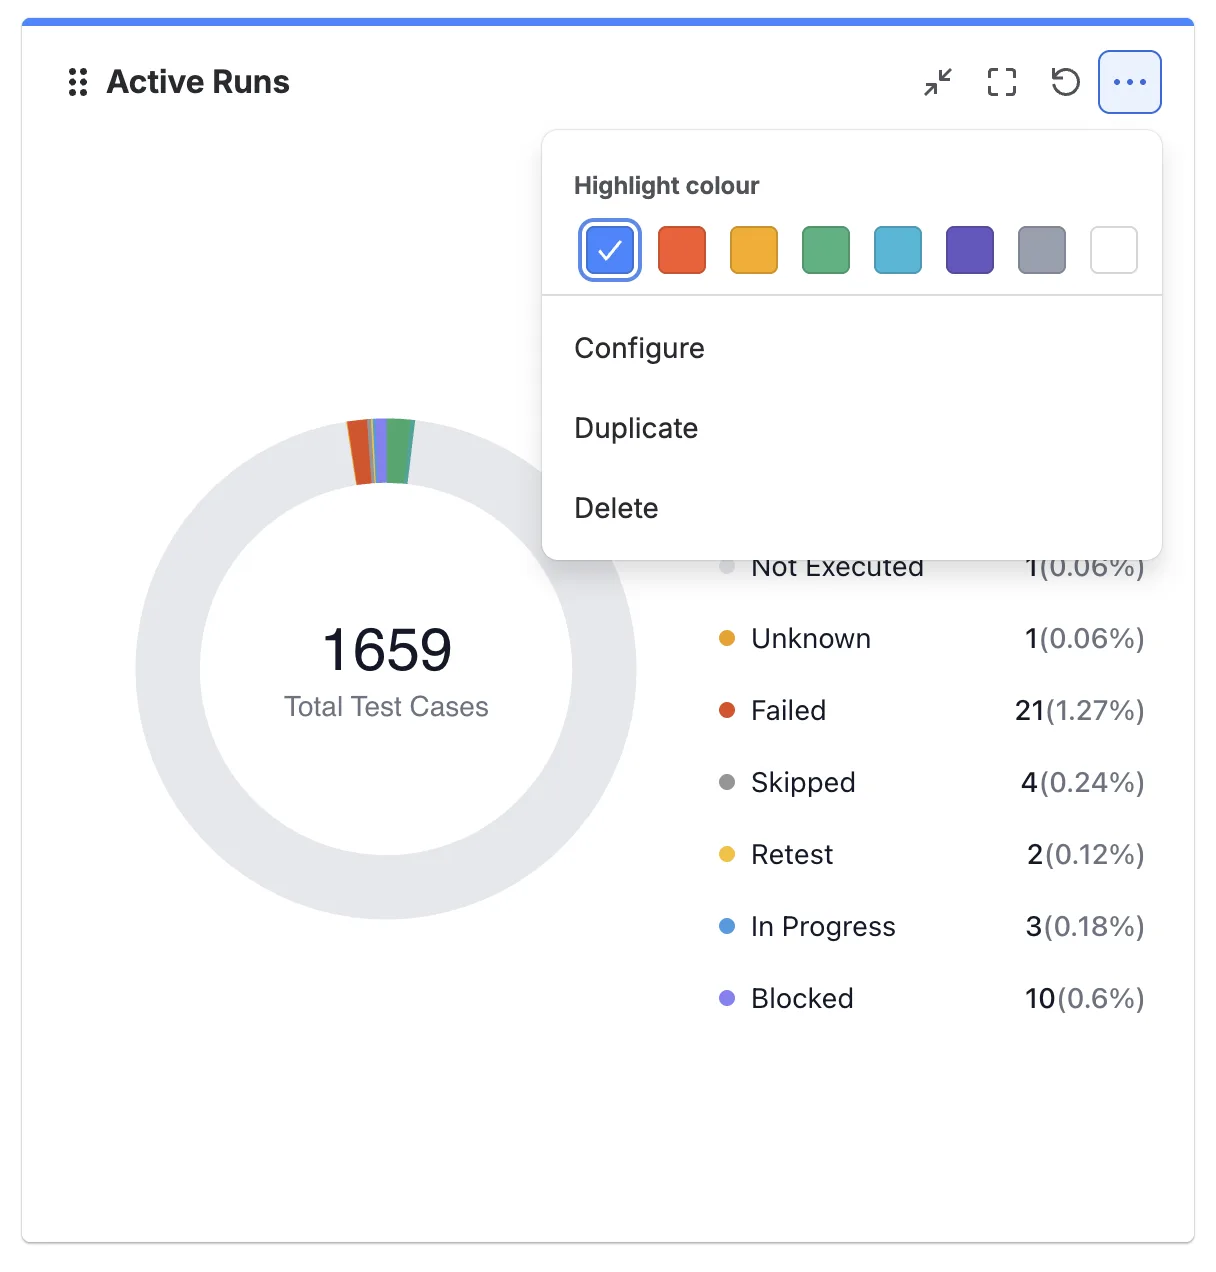The height and width of the screenshot is (1272, 1216).
Task: Click the In Progress count 3(0.18%)
Action: (1084, 926)
